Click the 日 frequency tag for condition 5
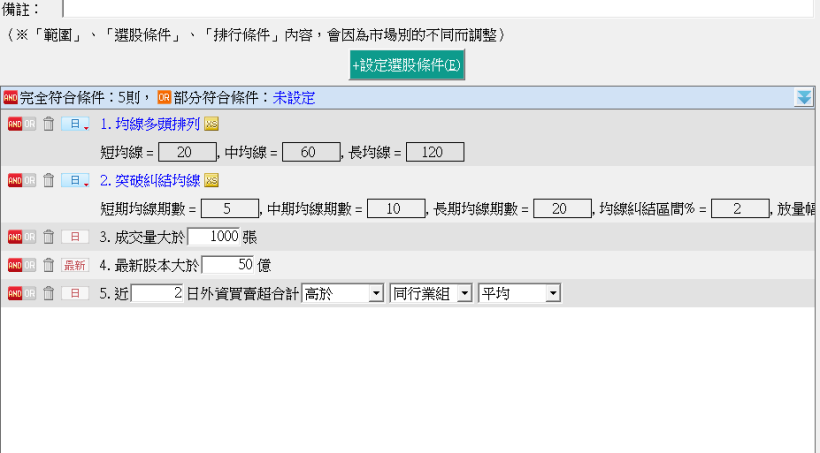Screen dimensions: 820x453 [x=75, y=293]
